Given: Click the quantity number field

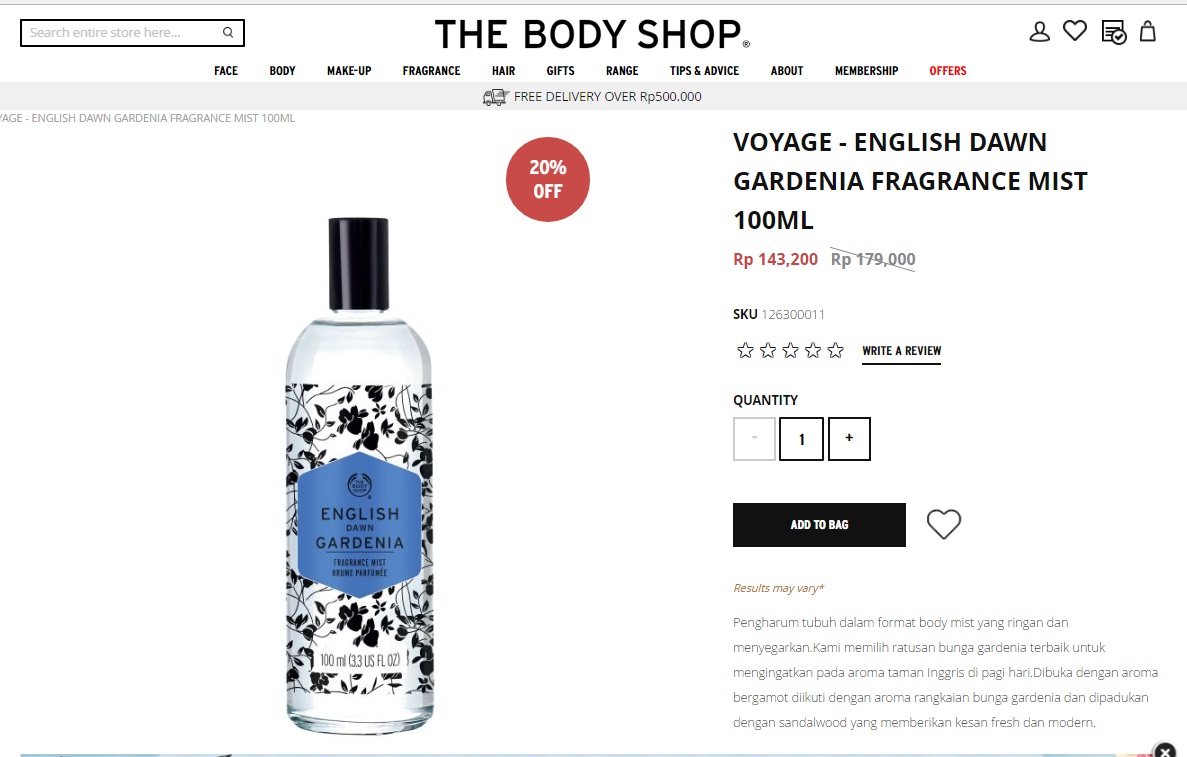Looking at the screenshot, I should (802, 438).
